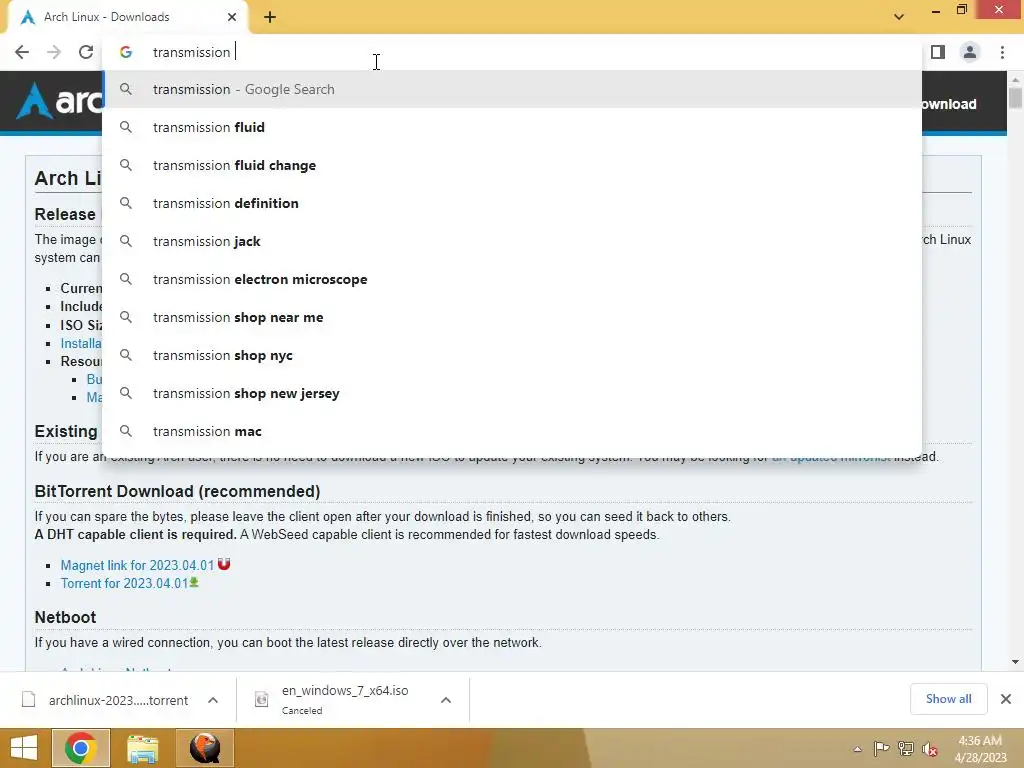This screenshot has height=768, width=1024.
Task: Open 'Magnet link for 2023.04.01'
Action: pyautogui.click(x=137, y=566)
